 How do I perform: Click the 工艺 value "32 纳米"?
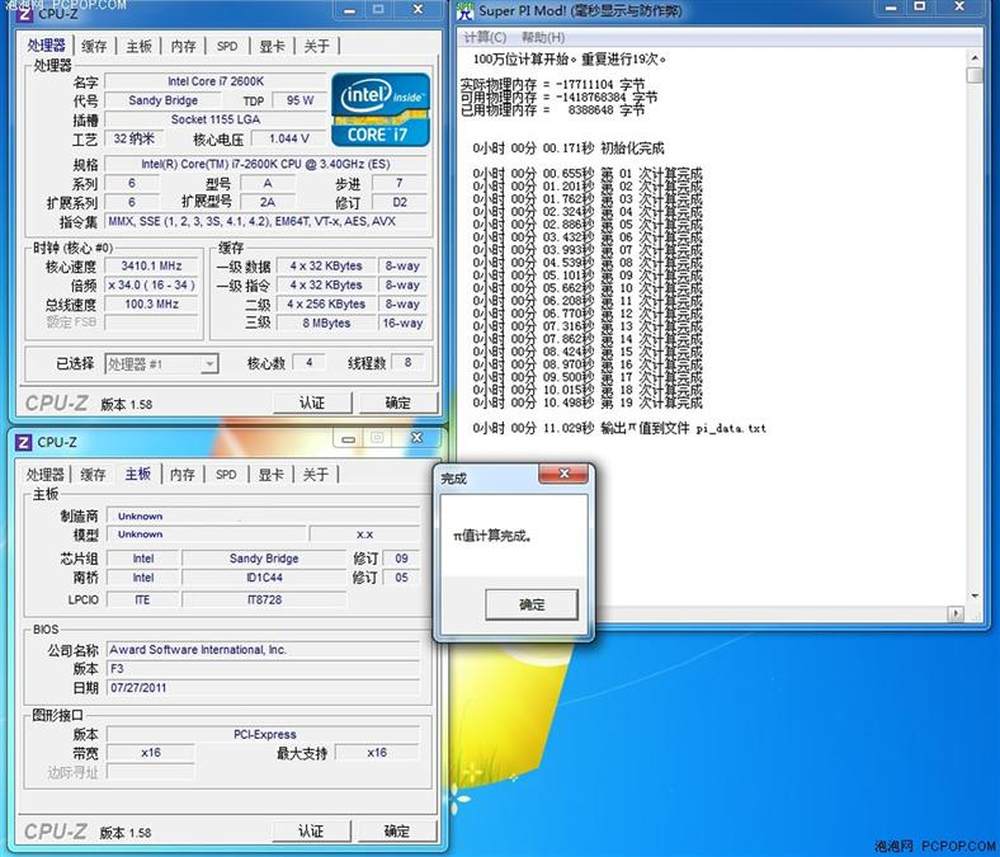[134, 138]
